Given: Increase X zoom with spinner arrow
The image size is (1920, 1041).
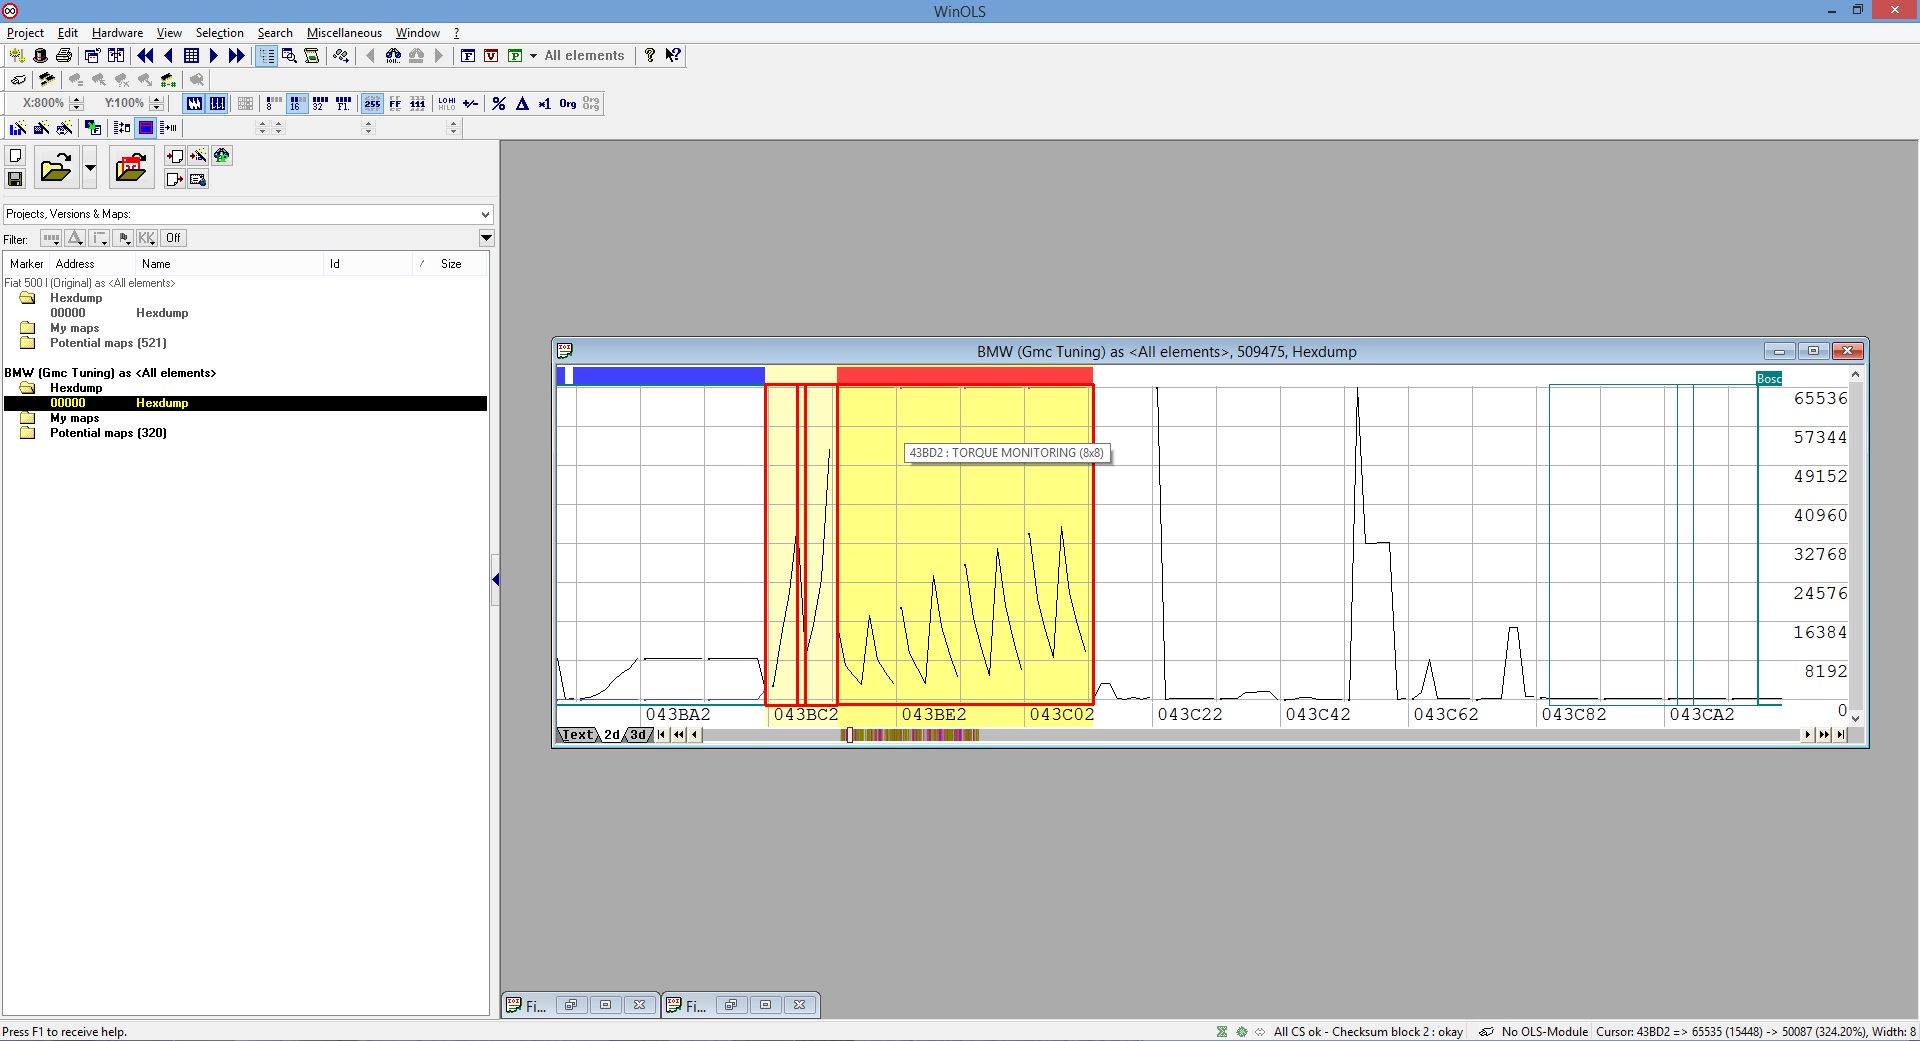Looking at the screenshot, I should (x=77, y=99).
